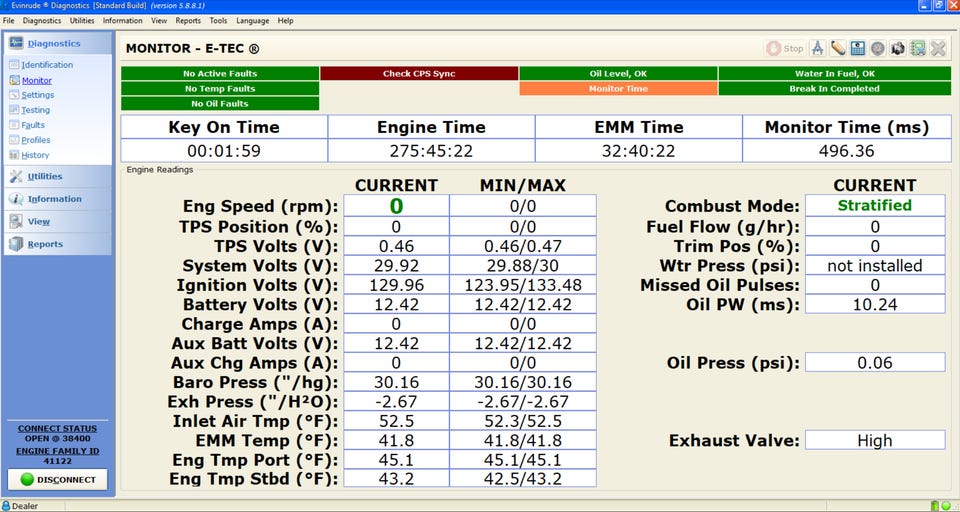The width and height of the screenshot is (960, 512).
Task: Click the Oil Press value 0.06
Action: pos(875,363)
